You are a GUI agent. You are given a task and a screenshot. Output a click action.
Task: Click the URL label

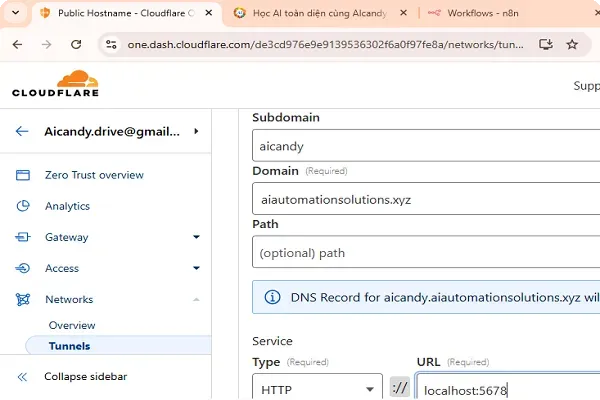428,362
